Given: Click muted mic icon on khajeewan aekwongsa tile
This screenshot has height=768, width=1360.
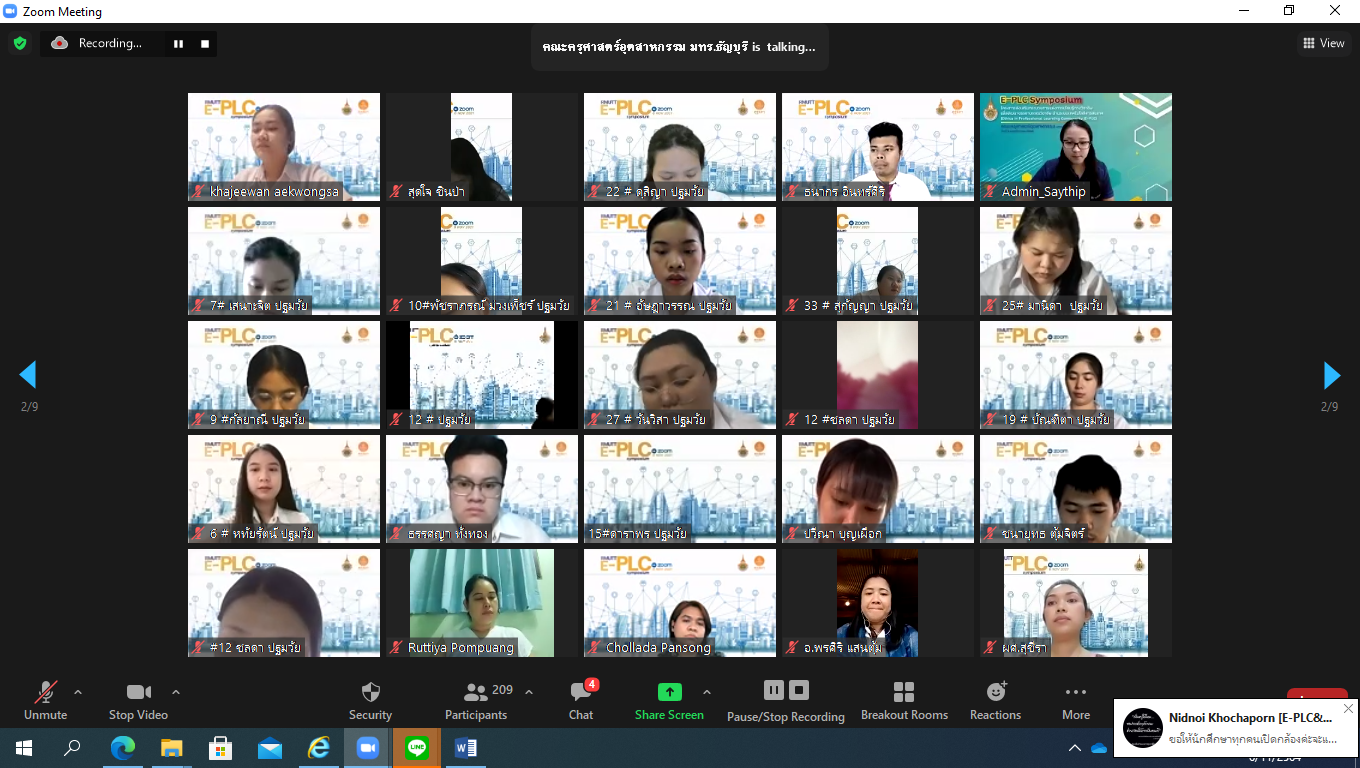Looking at the screenshot, I should (199, 192).
